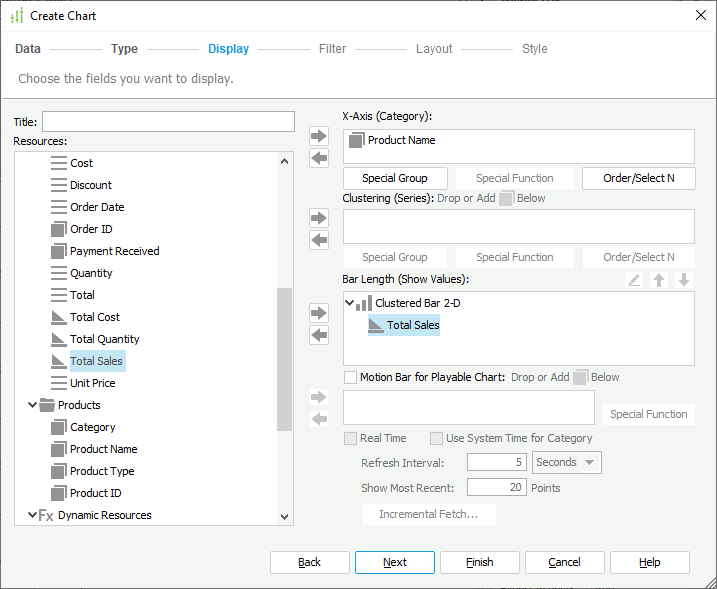Click add arrow for X-Axis Category
This screenshot has height=589, width=717.
coord(319,136)
